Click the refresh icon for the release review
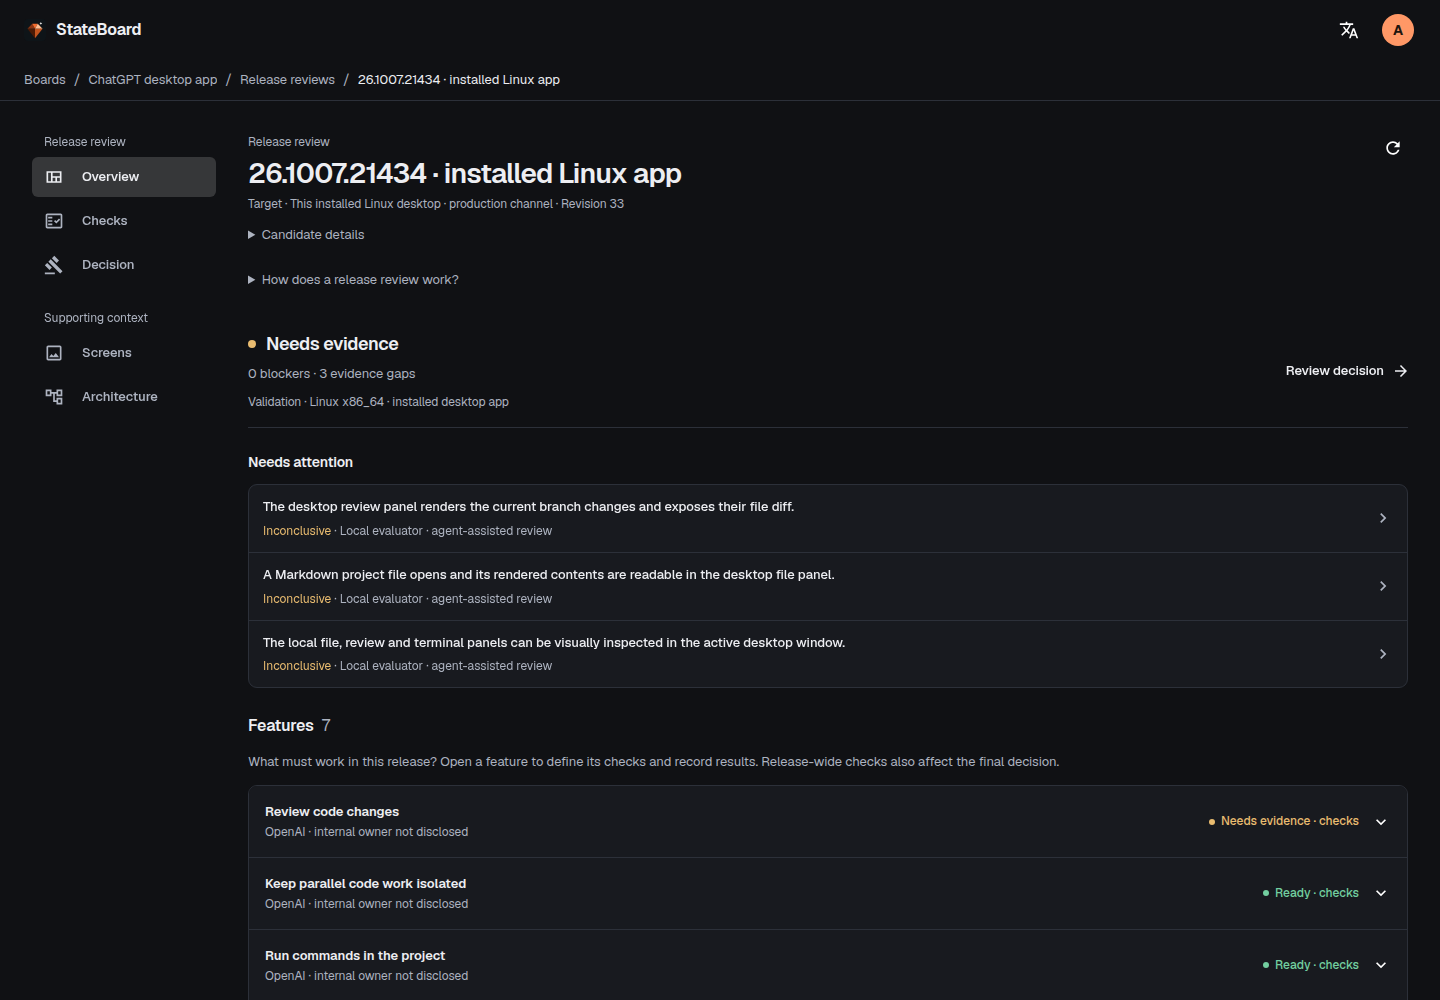The width and height of the screenshot is (1440, 1000). click(x=1393, y=148)
